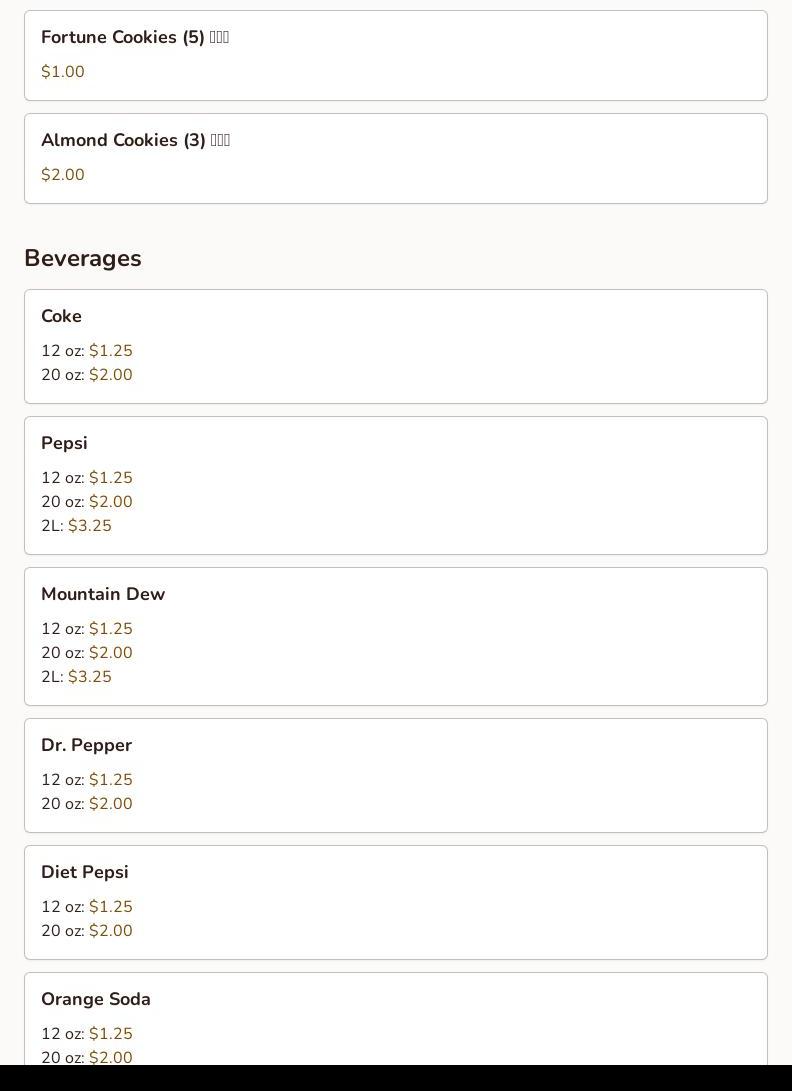Viewport: 792px width, 1091px height.
Task: Select the Pepsi 2L $3.25 option
Action: (x=89, y=526)
